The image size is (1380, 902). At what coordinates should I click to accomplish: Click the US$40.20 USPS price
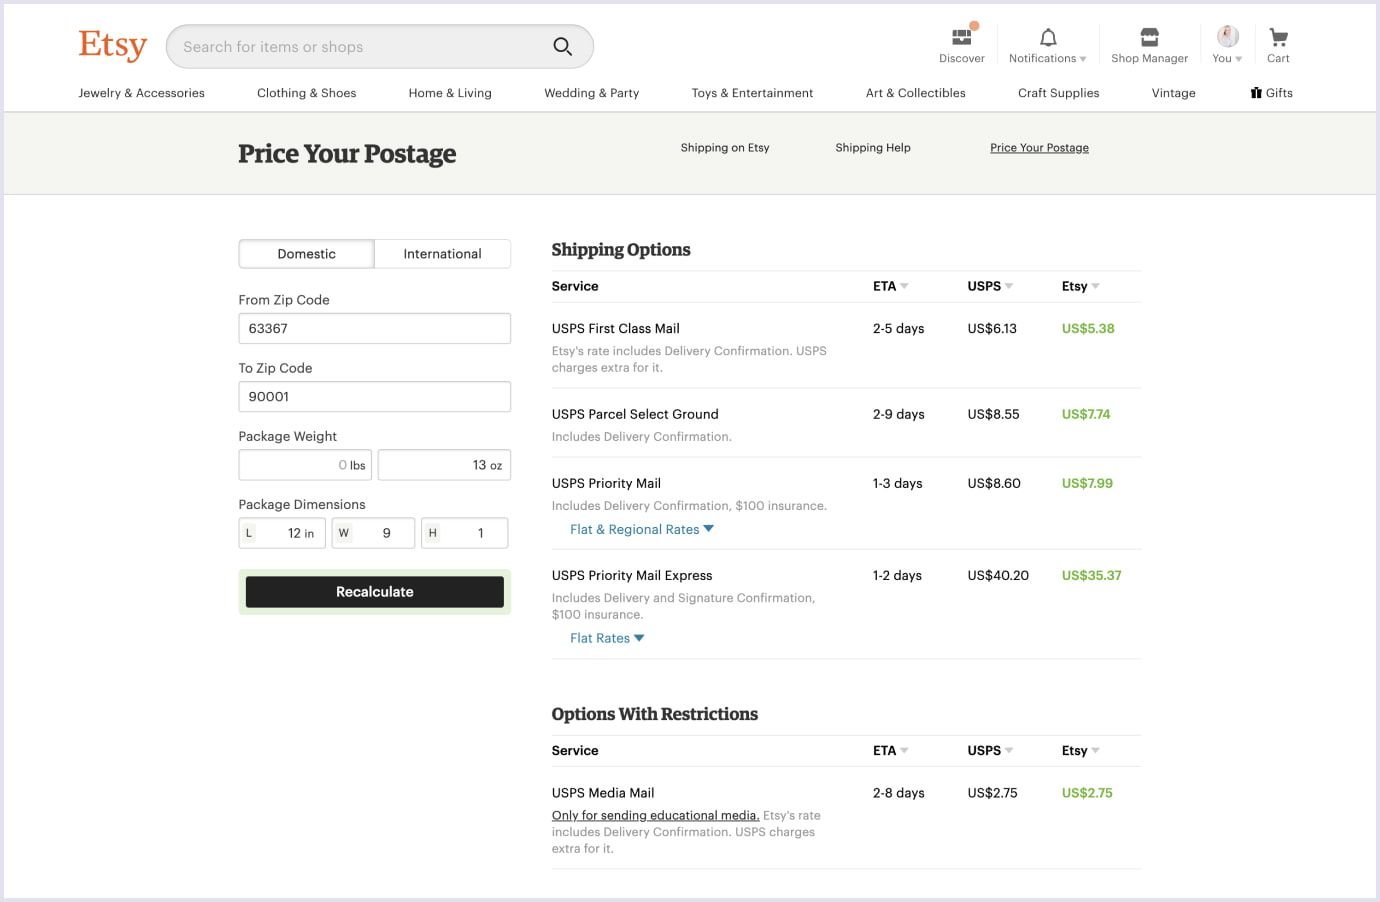(x=998, y=576)
